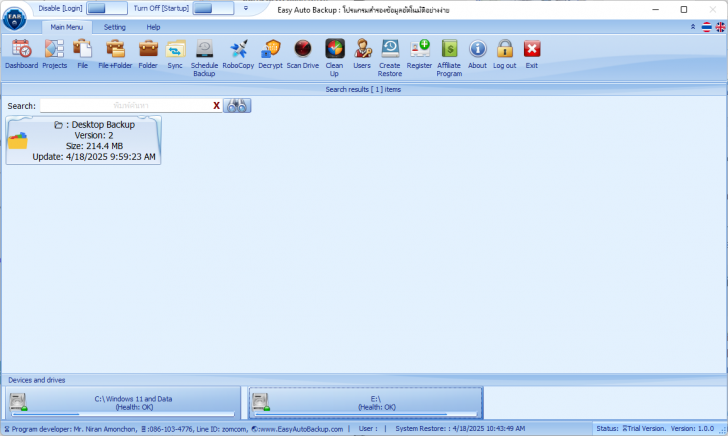Click the 'Devices and drives' label
Screen dimensions: 728x436
pyautogui.click(x=37, y=380)
